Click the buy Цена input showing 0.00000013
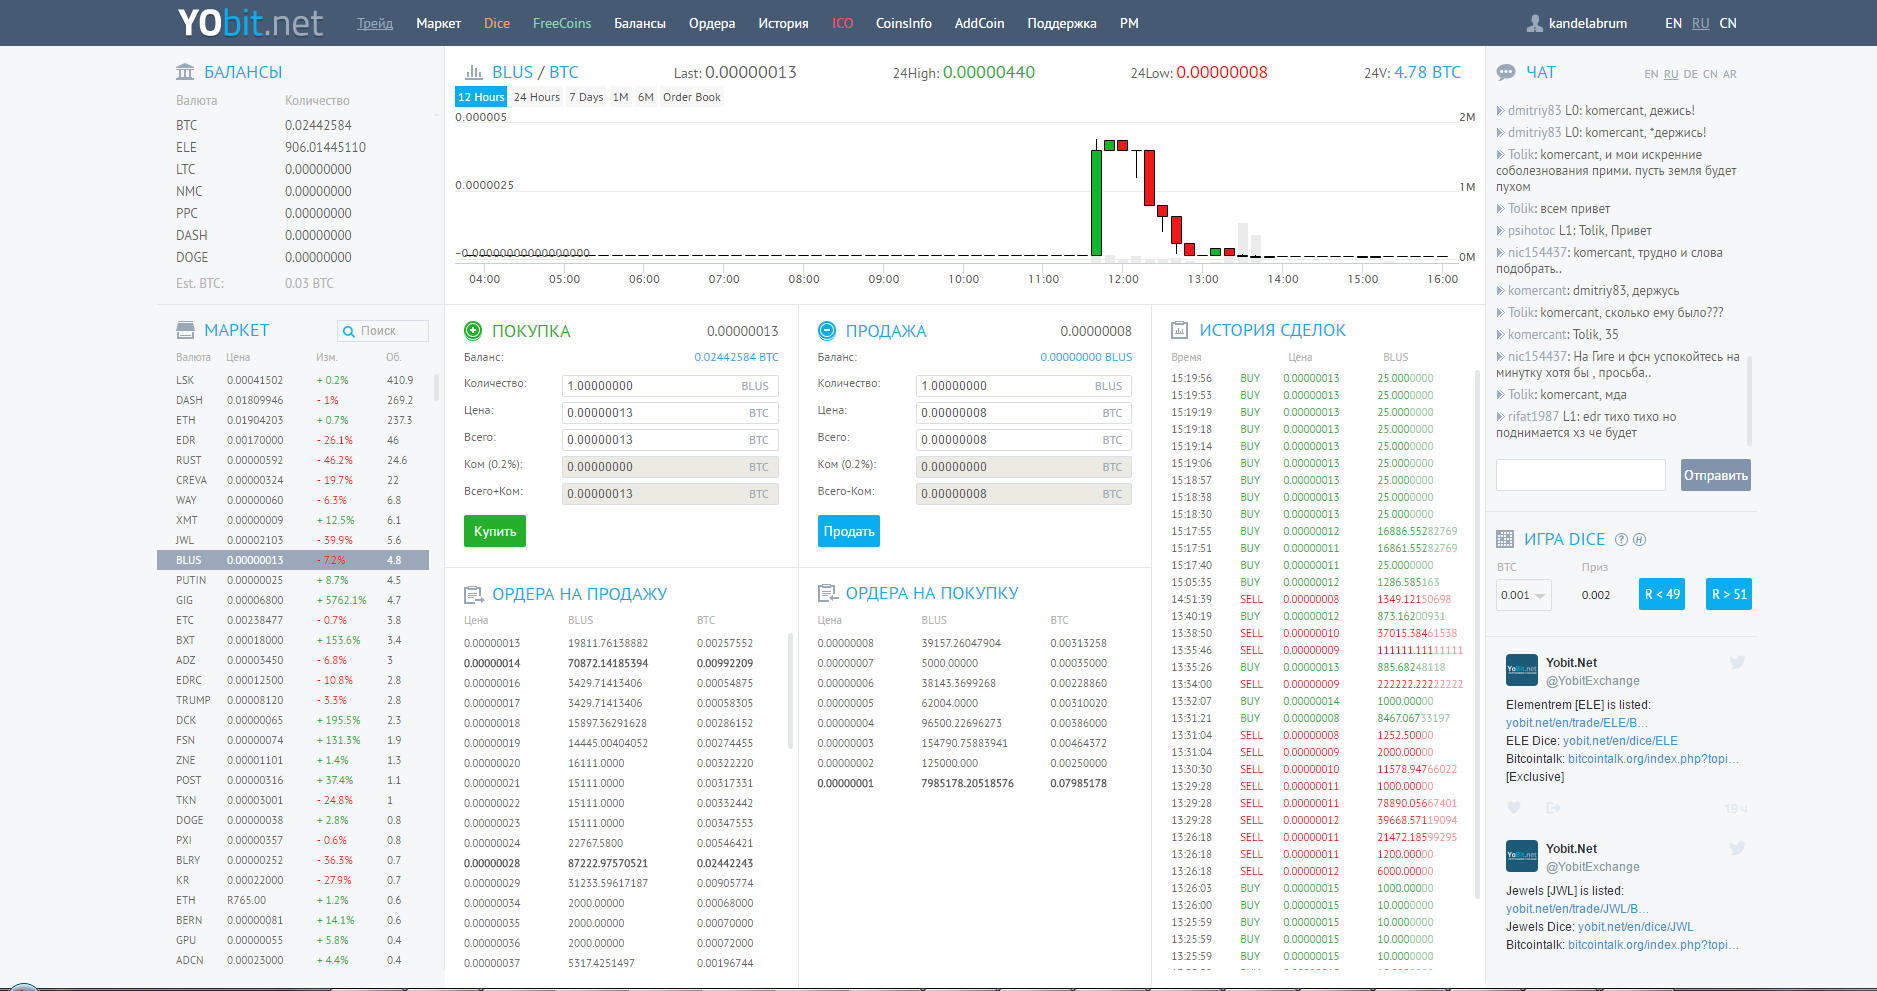 [670, 413]
